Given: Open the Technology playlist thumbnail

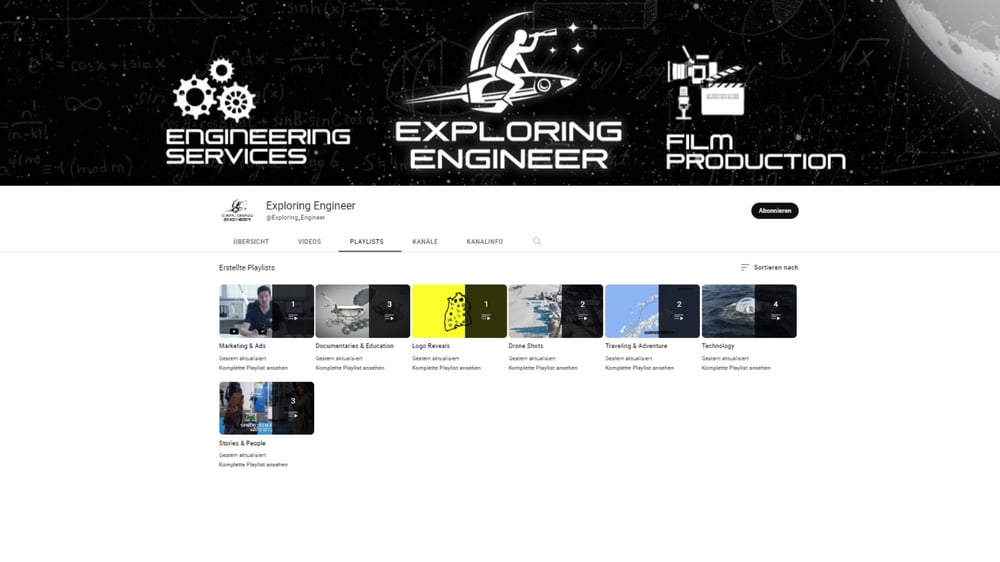Looking at the screenshot, I should [749, 311].
